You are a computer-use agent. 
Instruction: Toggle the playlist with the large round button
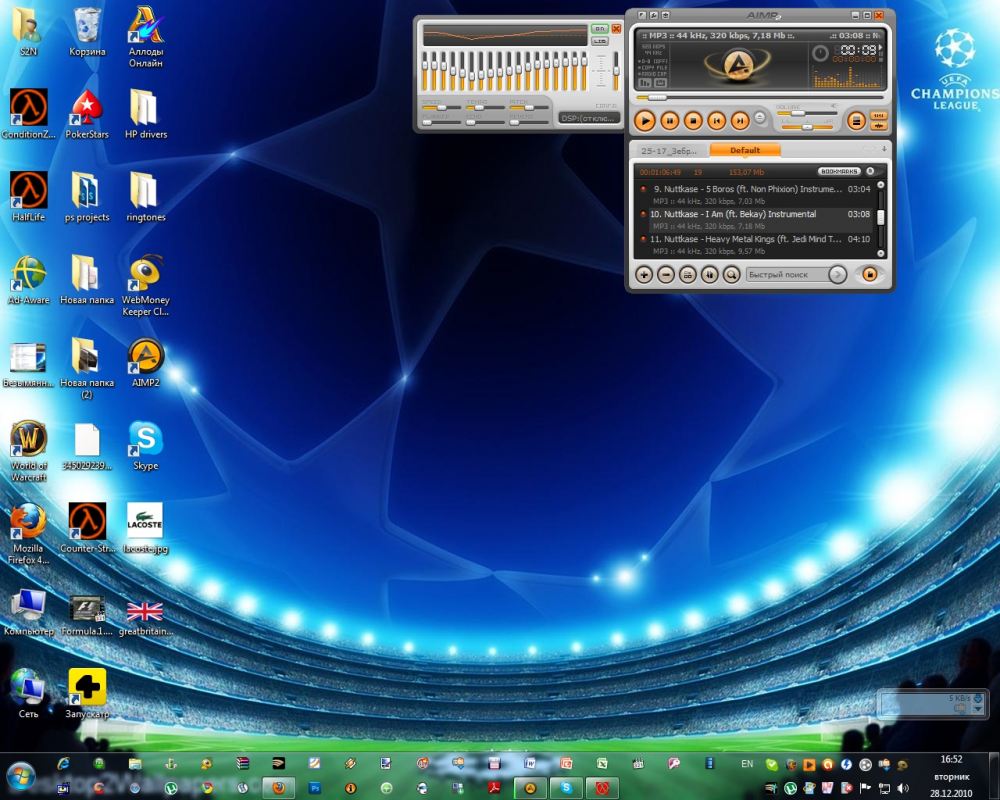[x=857, y=120]
